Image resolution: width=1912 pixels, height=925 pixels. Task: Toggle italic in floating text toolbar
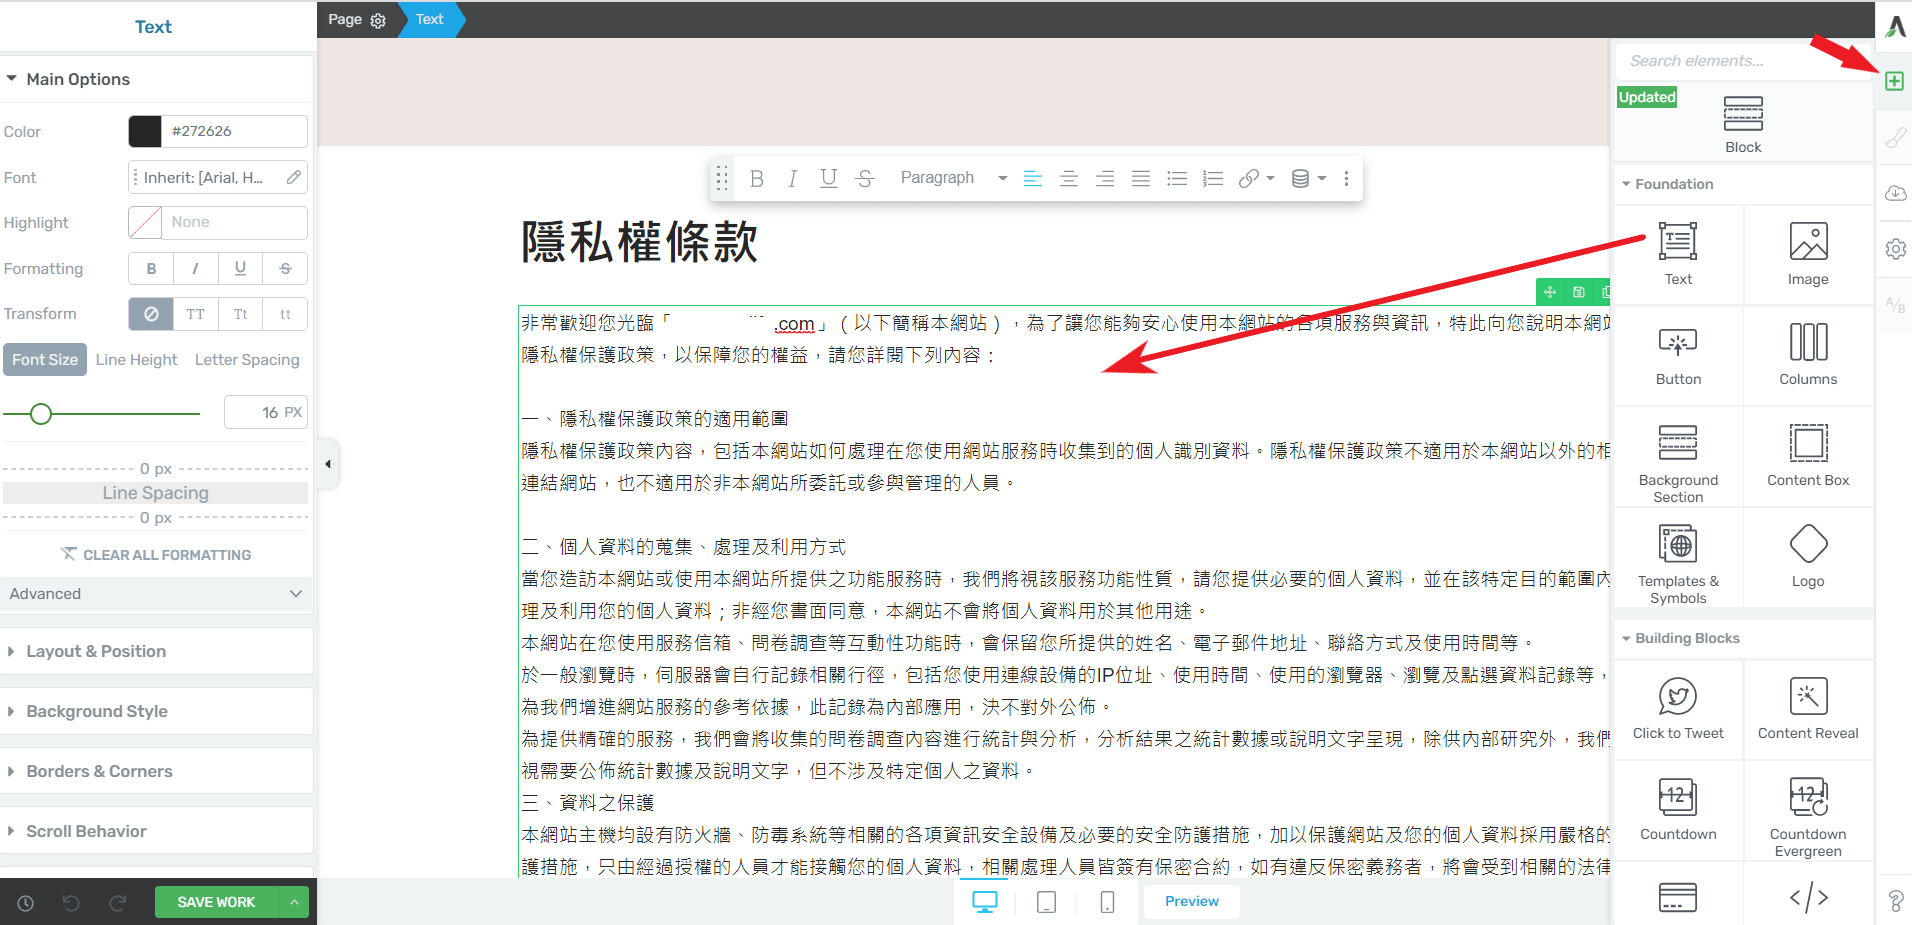[x=792, y=179]
